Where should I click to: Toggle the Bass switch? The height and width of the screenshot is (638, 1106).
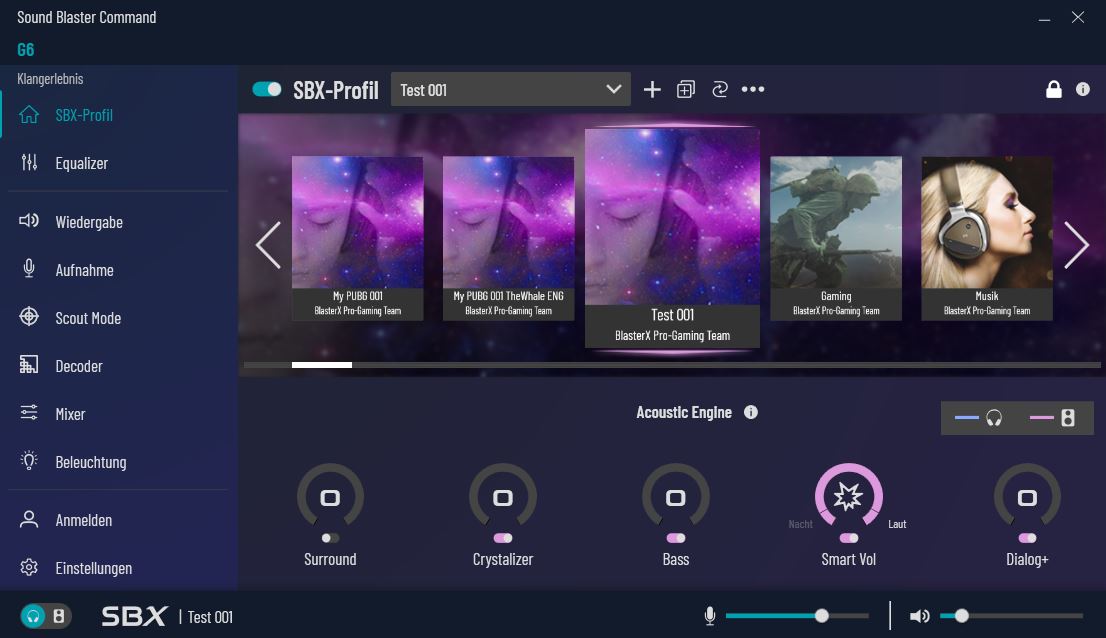click(x=676, y=539)
